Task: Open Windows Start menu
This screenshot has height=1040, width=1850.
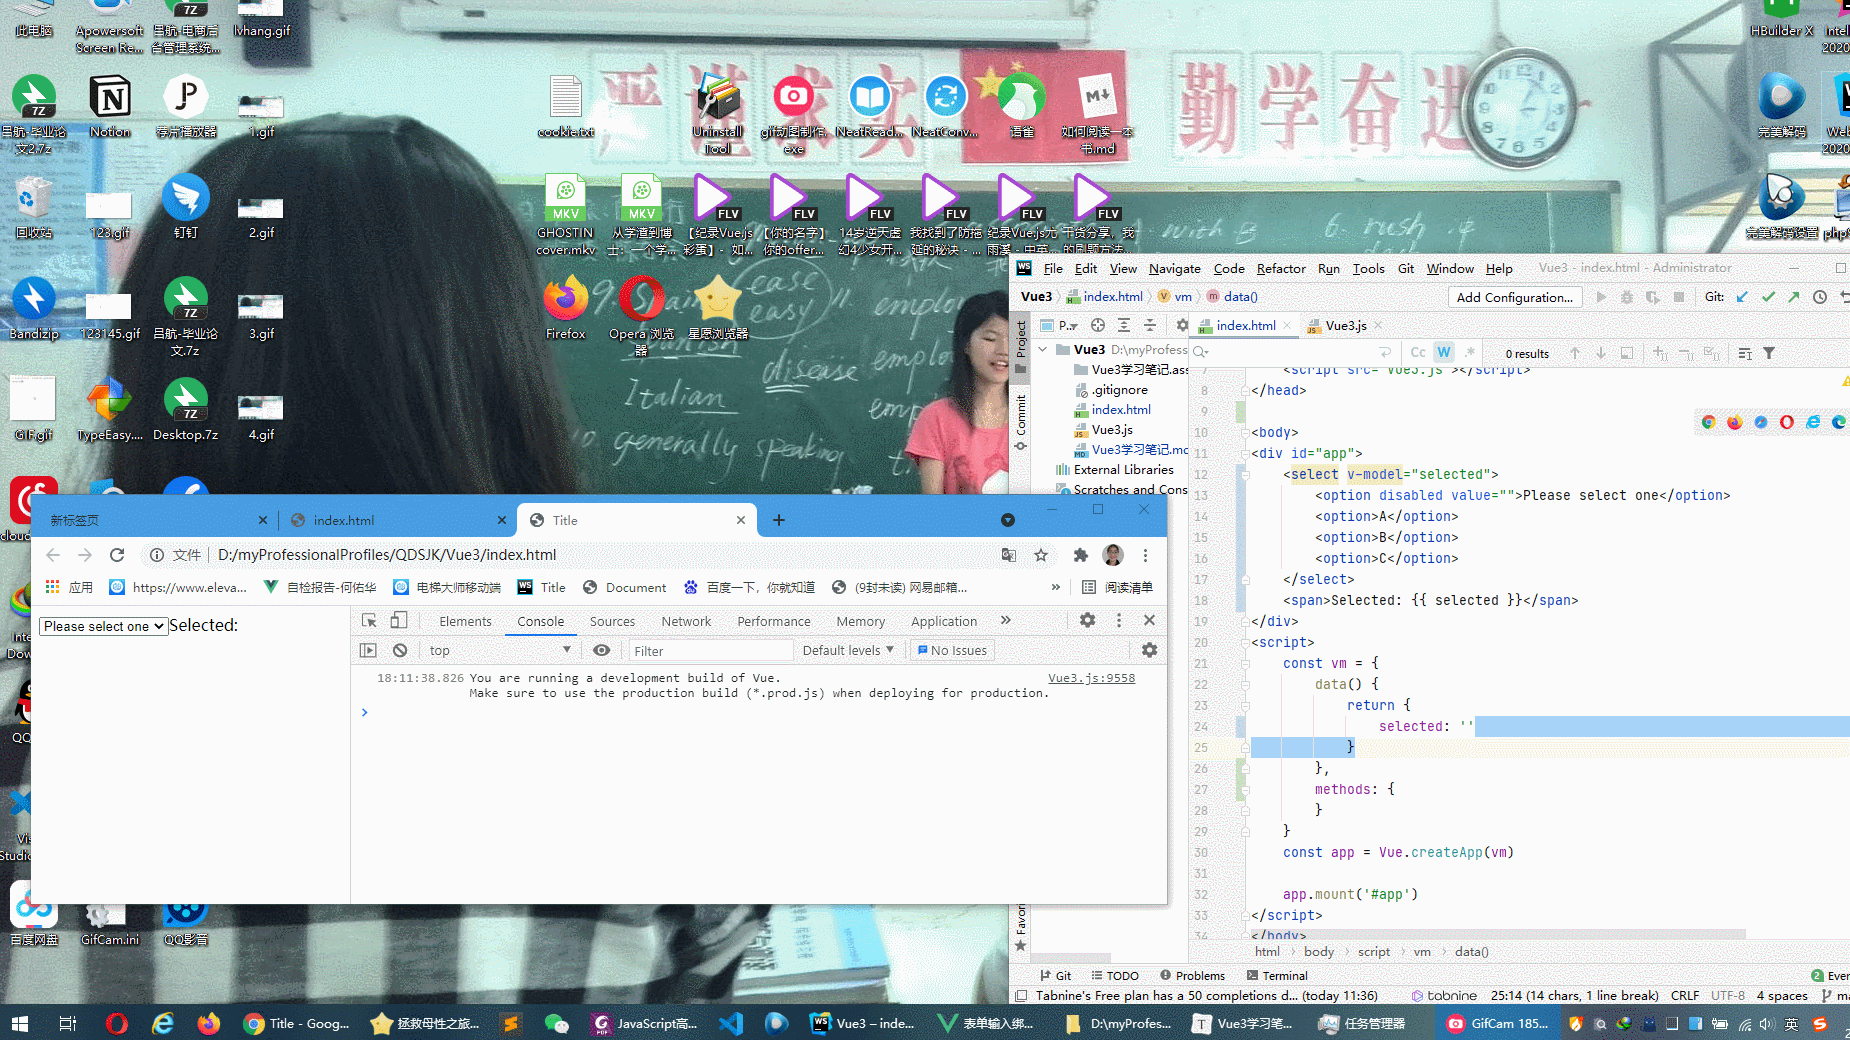Action: point(20,1023)
